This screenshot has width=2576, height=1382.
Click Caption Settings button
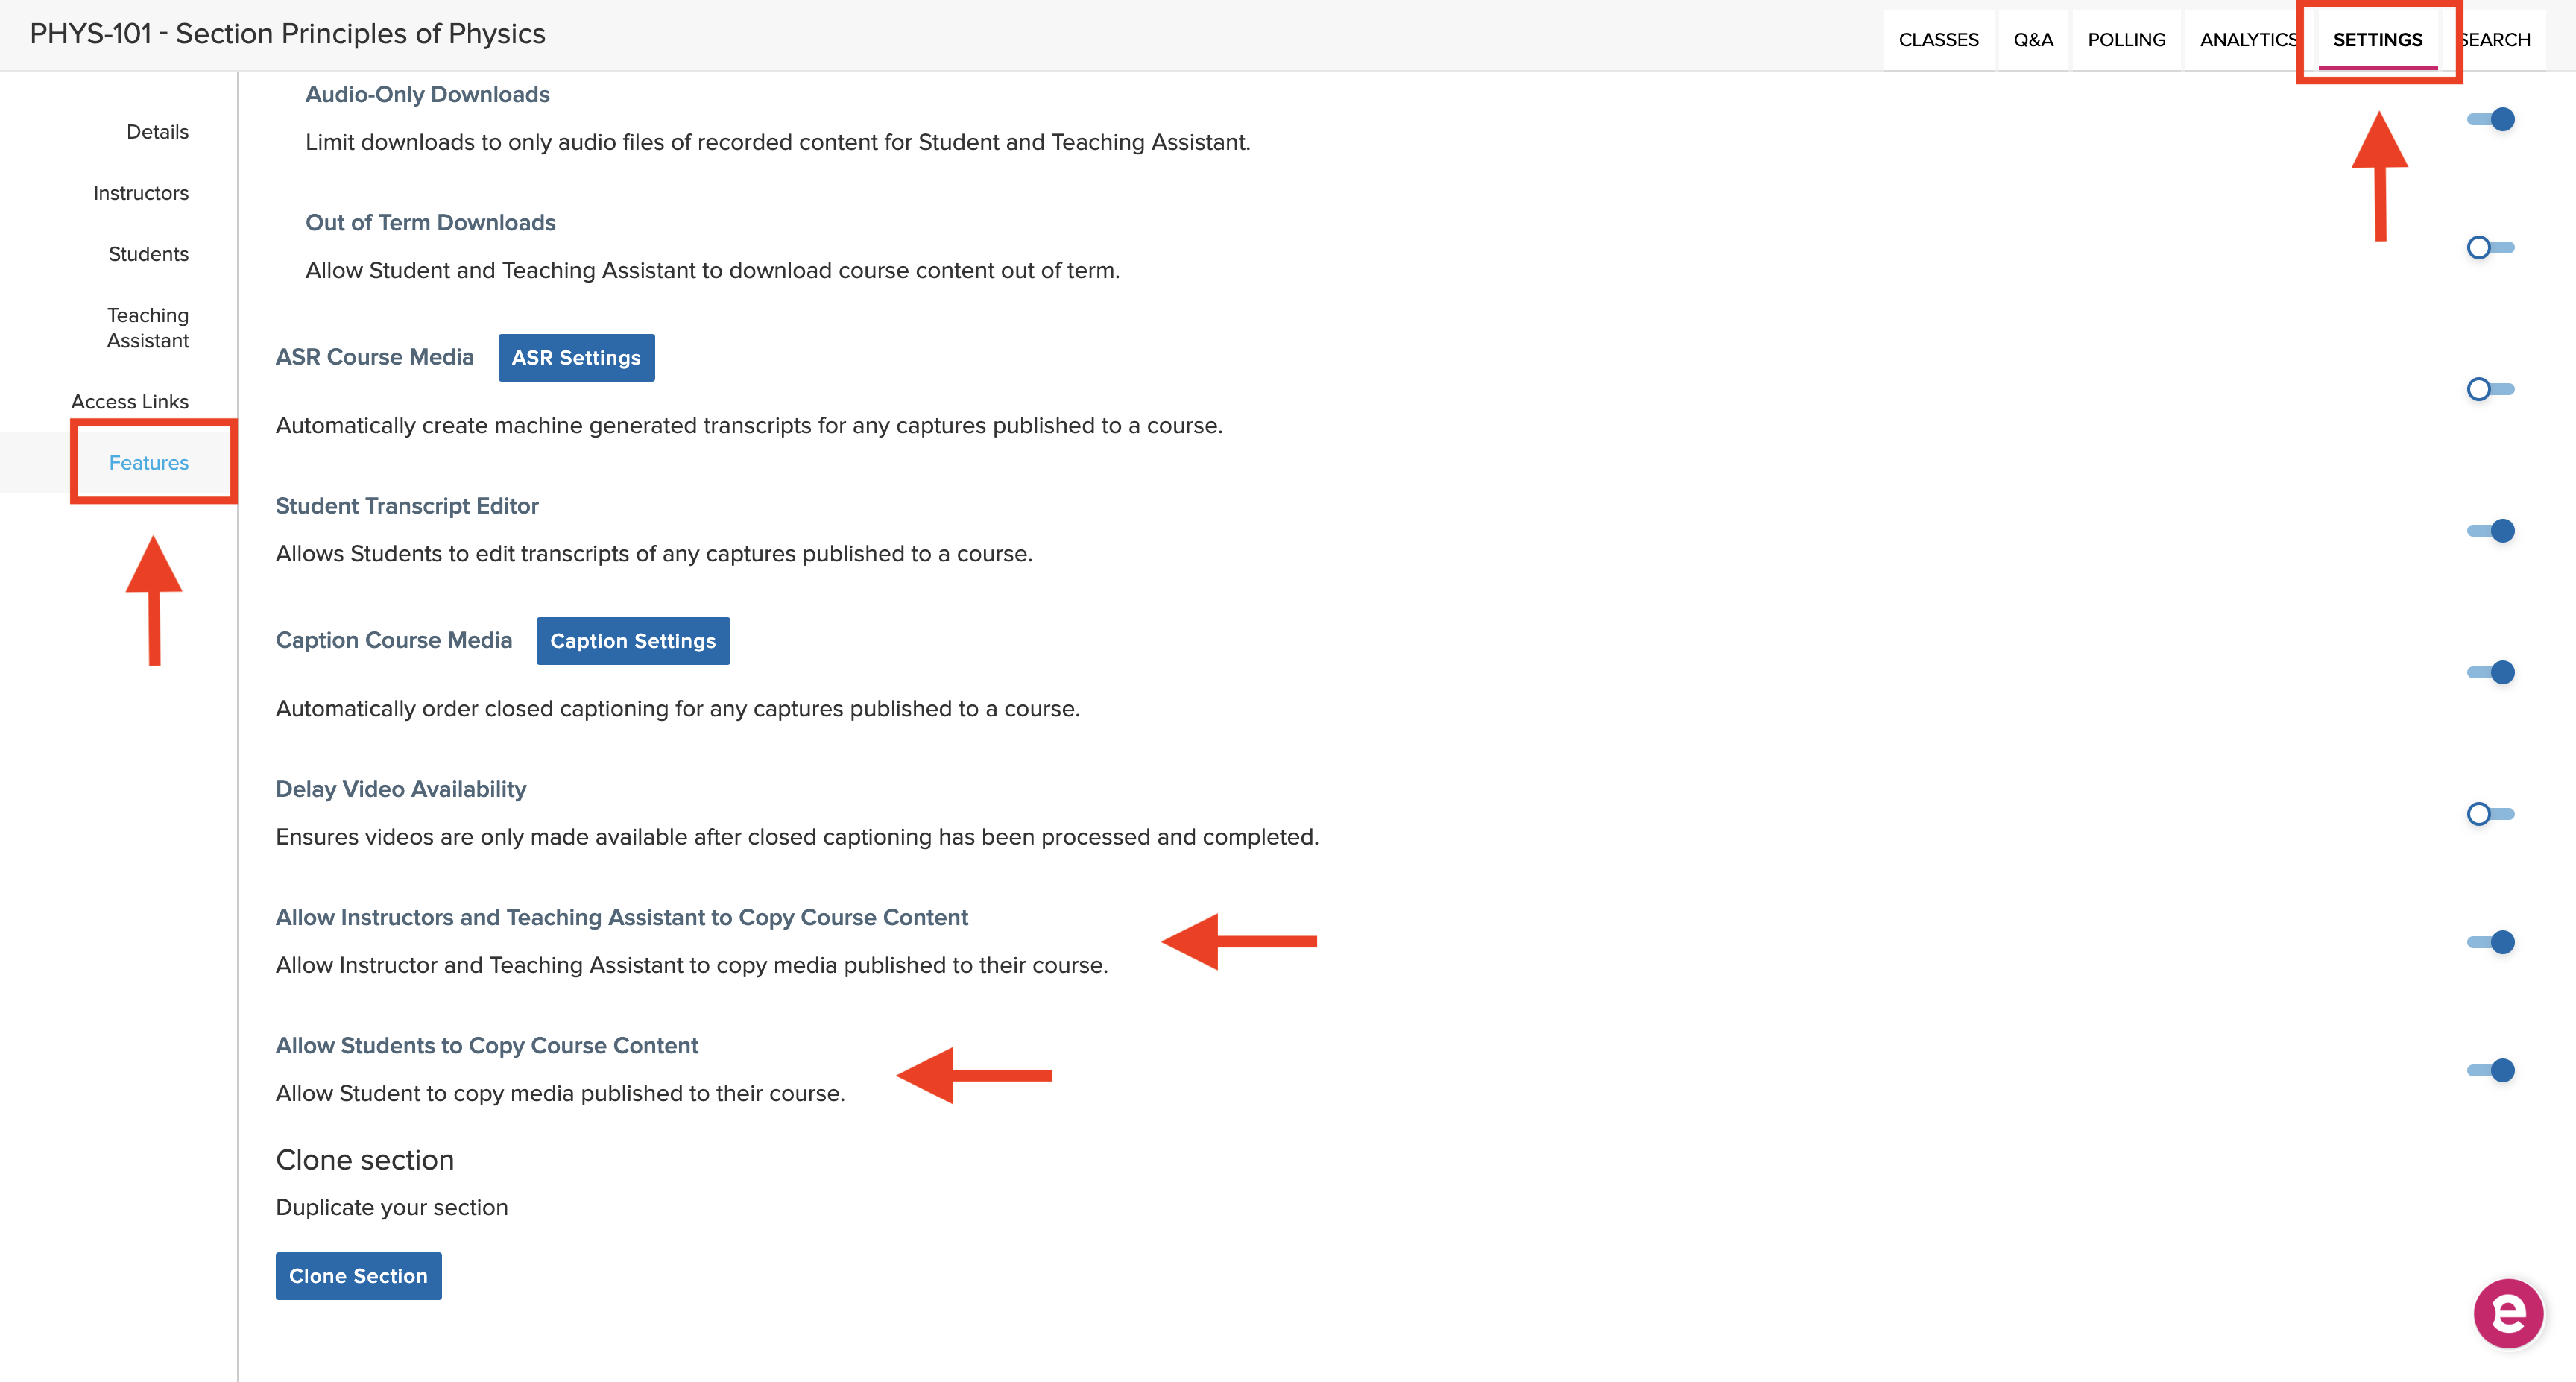pos(631,641)
